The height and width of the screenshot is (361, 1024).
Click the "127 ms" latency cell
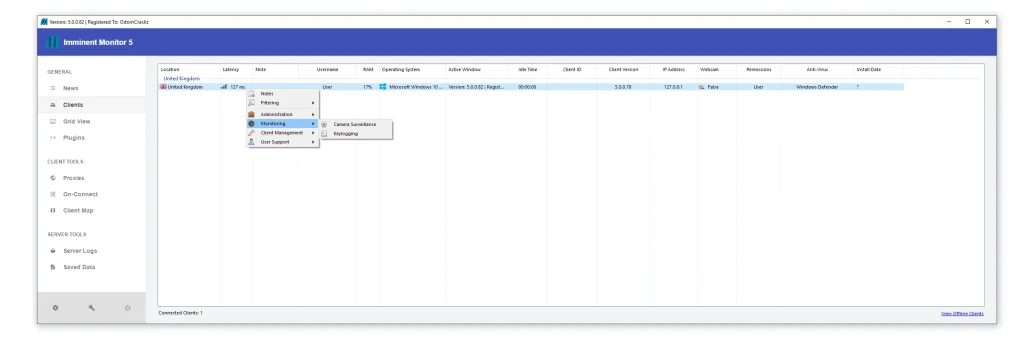pos(238,87)
